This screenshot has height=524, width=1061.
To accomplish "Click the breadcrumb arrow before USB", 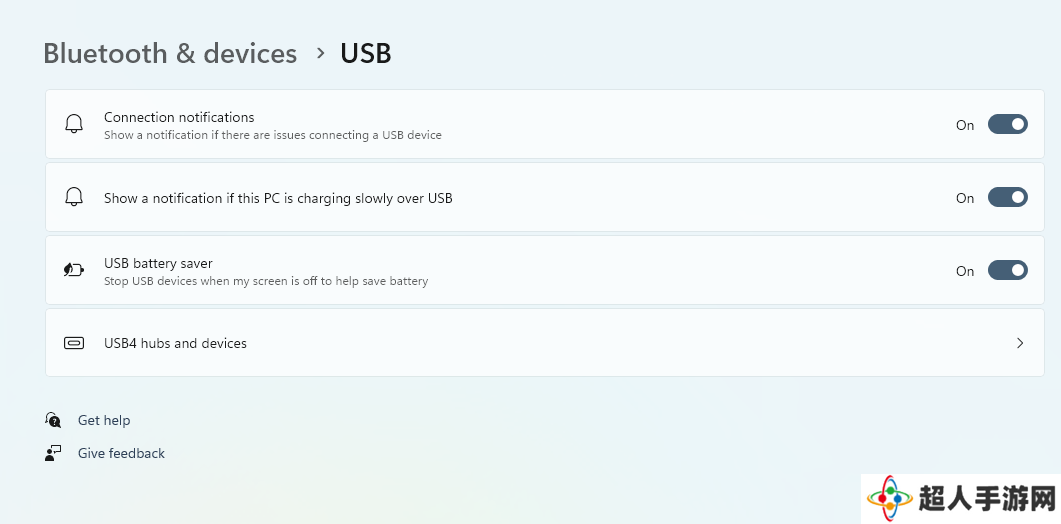I will point(321,53).
